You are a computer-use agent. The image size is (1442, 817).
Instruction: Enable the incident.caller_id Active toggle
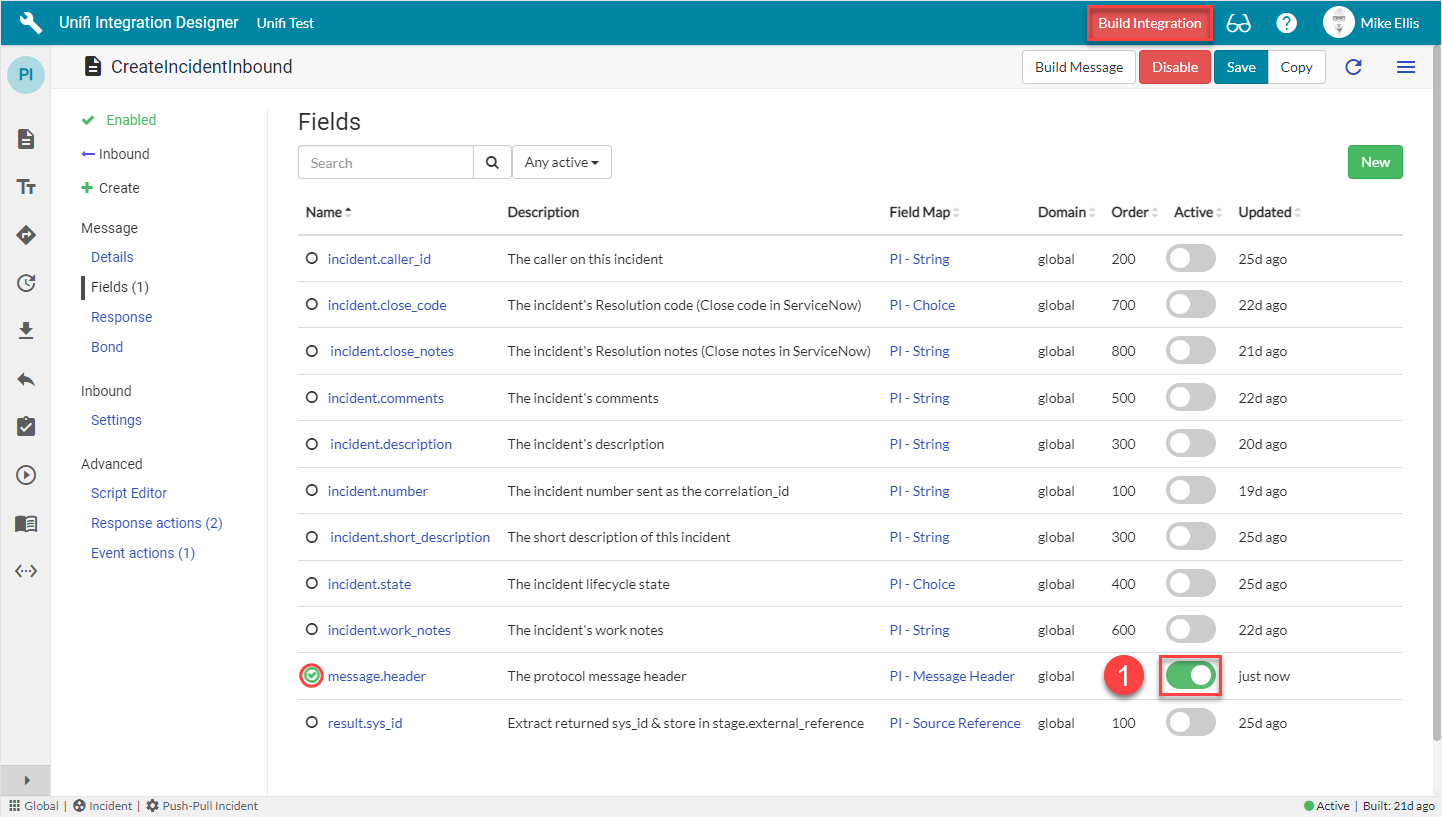pos(1190,259)
